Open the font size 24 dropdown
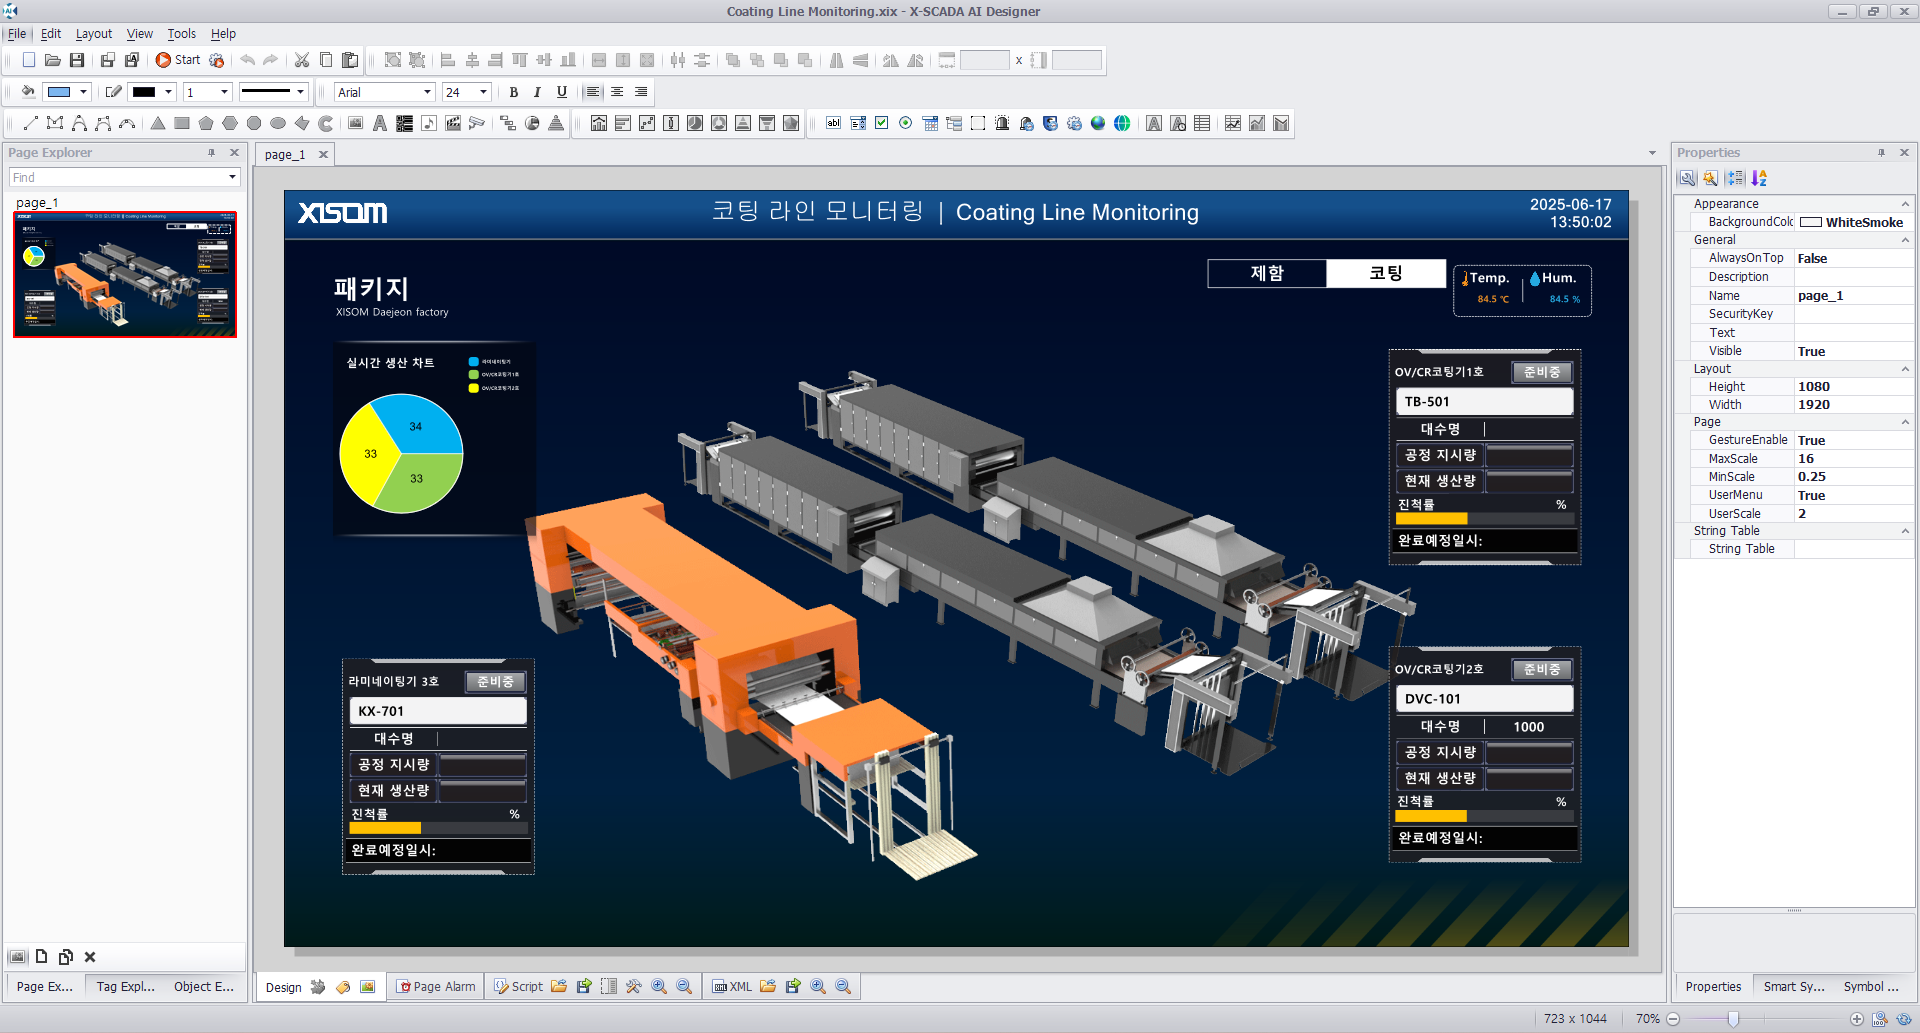The width and height of the screenshot is (1920, 1033). click(484, 92)
